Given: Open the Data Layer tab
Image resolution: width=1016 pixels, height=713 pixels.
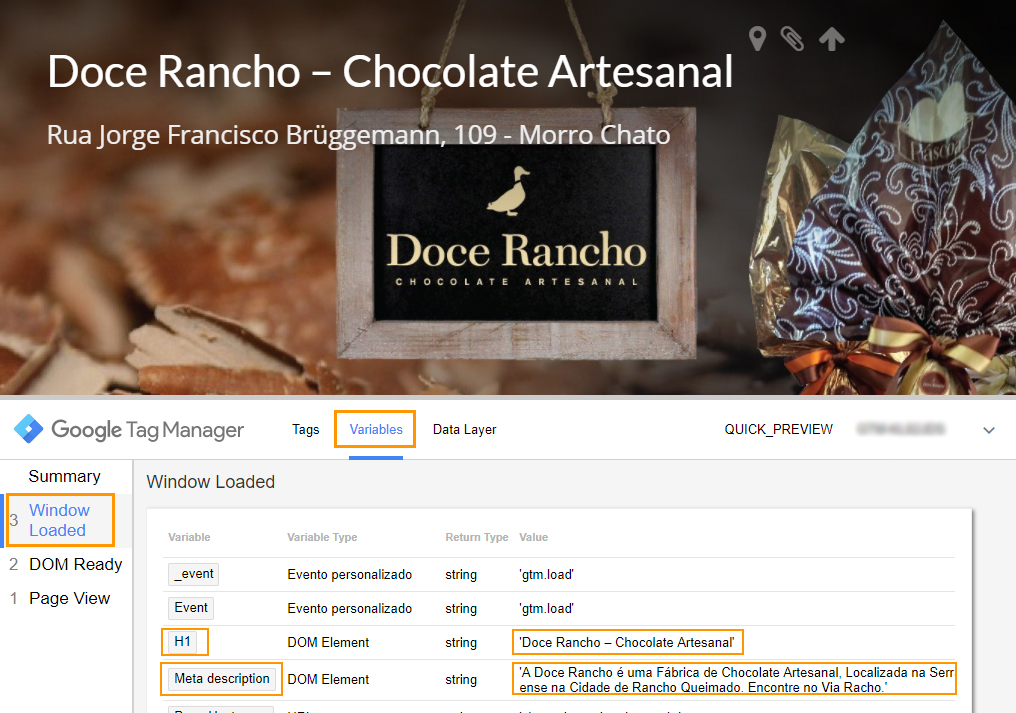Looking at the screenshot, I should (x=465, y=429).
